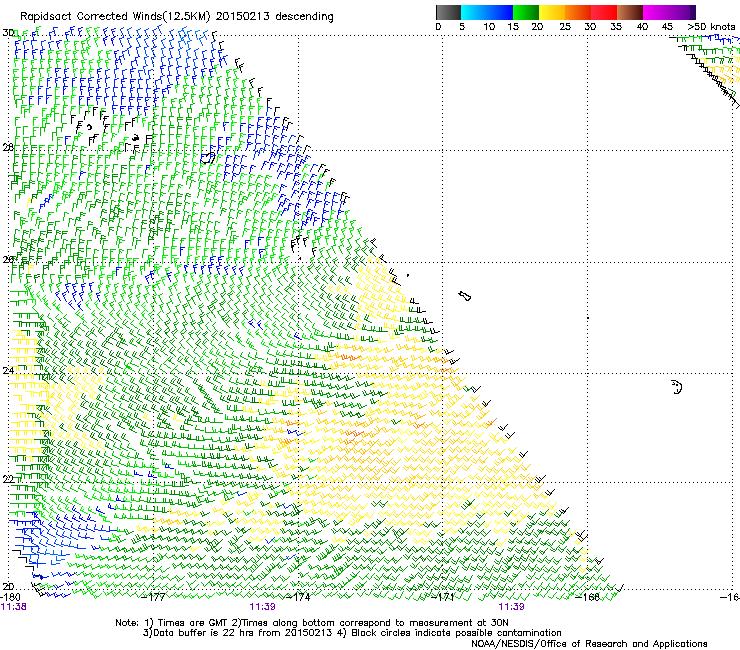Click the latitude label 20
The height and width of the screenshot is (650, 740).
point(8,586)
